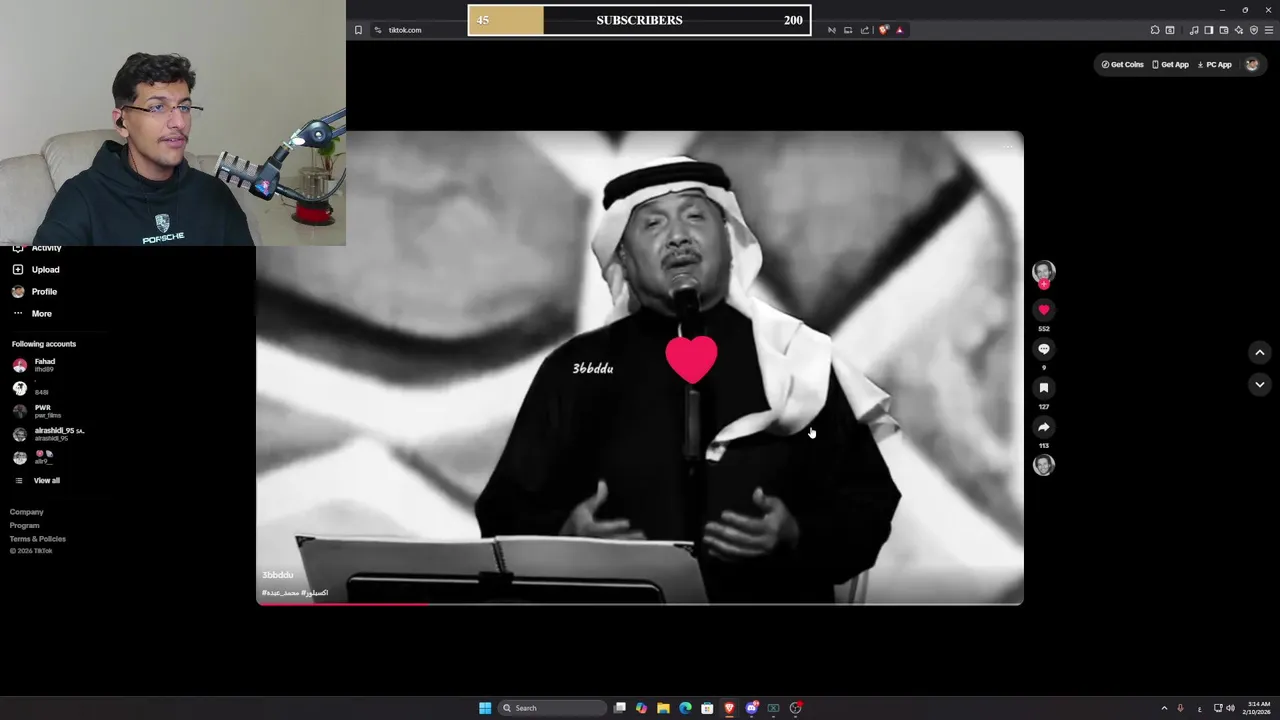Toggle the browser sidebar panel
1280x720 pixels.
(1208, 30)
